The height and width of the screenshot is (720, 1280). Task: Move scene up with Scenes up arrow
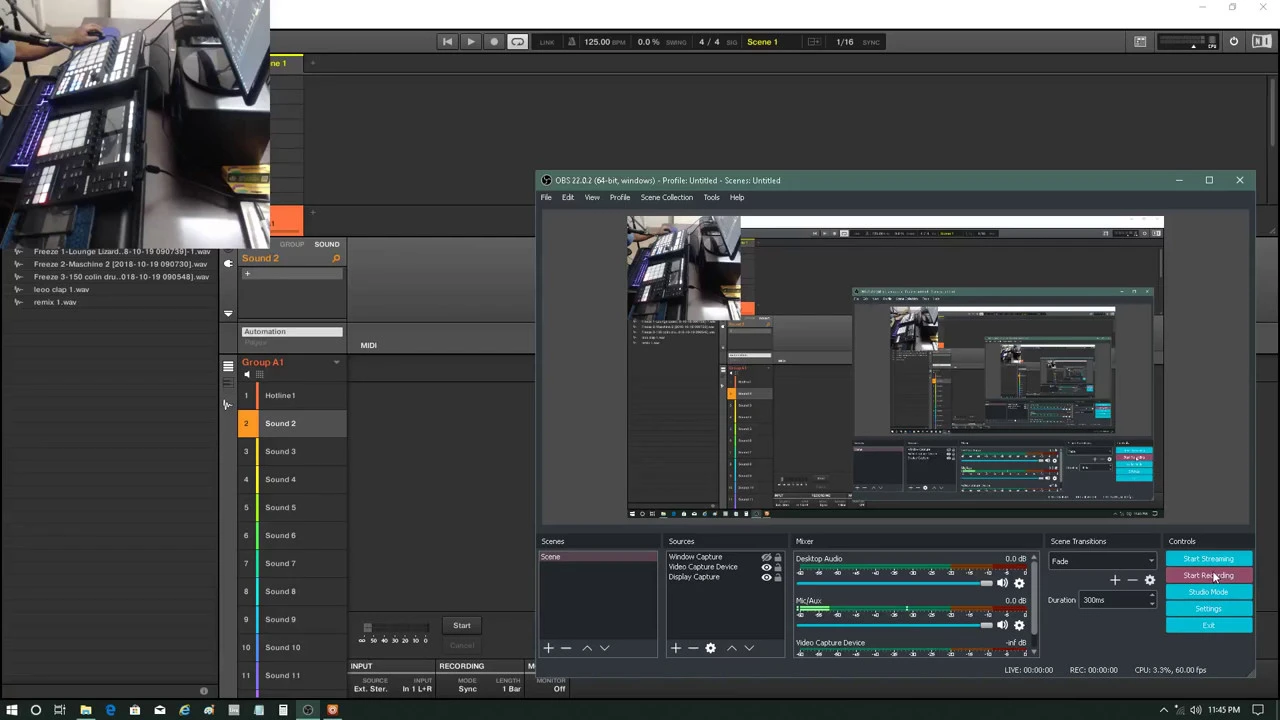587,648
